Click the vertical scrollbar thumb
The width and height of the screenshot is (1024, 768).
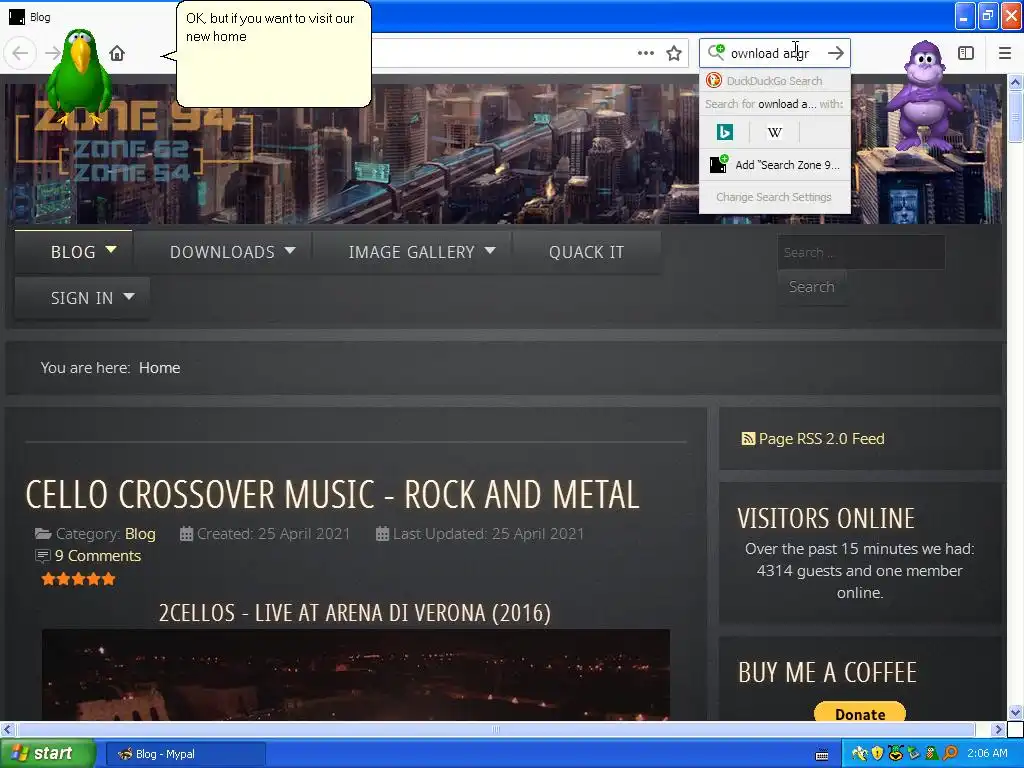click(1016, 116)
